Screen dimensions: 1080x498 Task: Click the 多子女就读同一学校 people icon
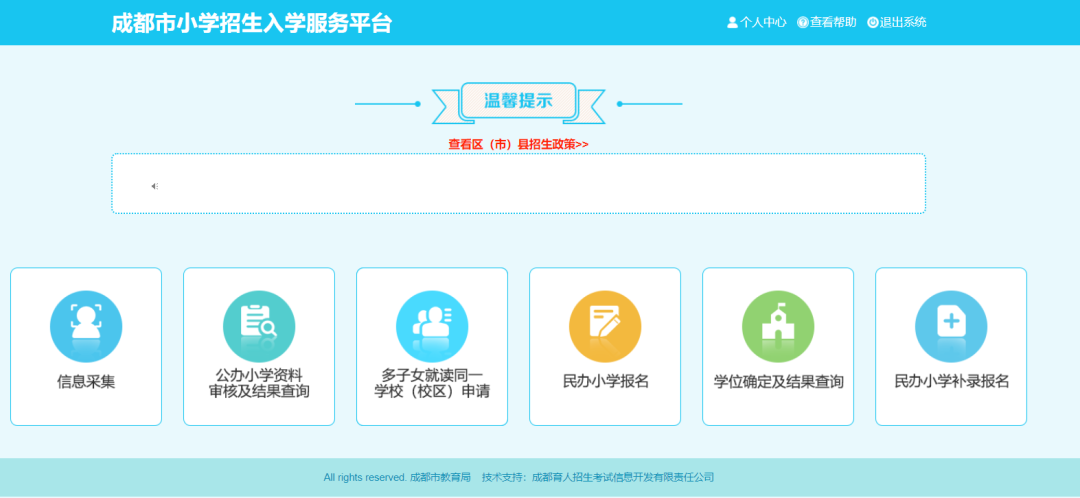tap(432, 326)
